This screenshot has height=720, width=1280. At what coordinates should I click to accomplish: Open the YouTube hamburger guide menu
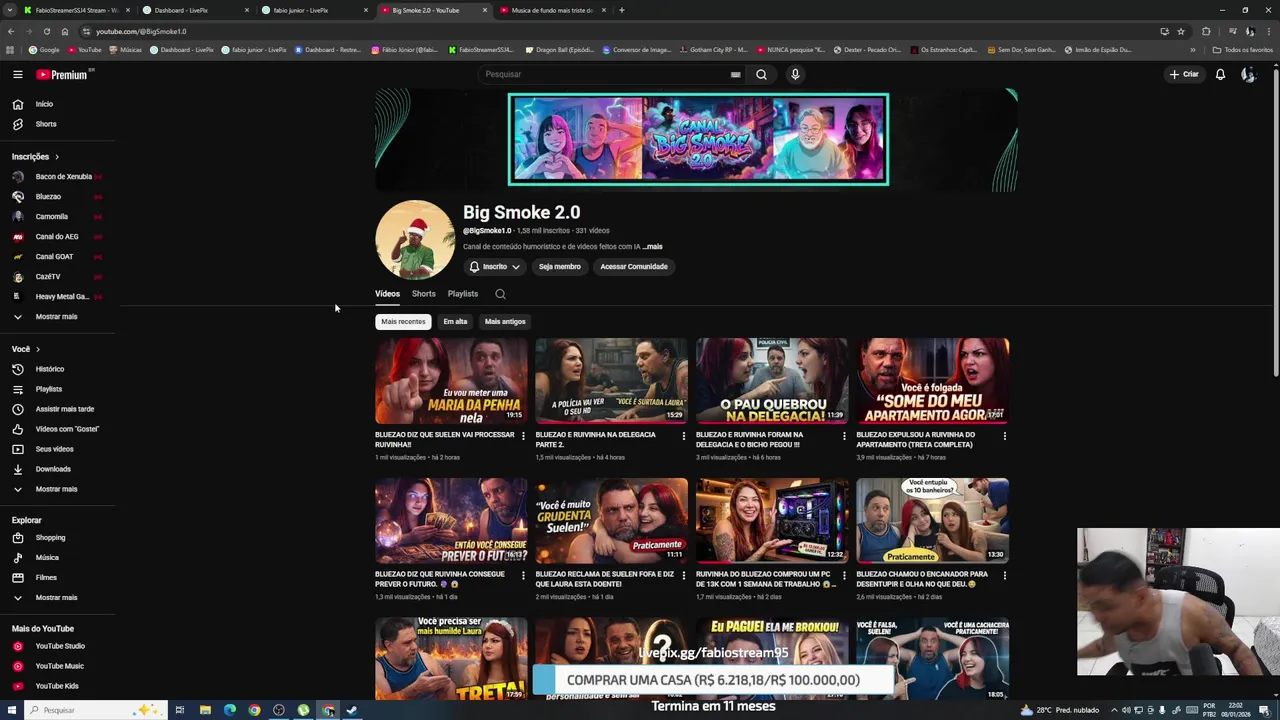[17, 74]
